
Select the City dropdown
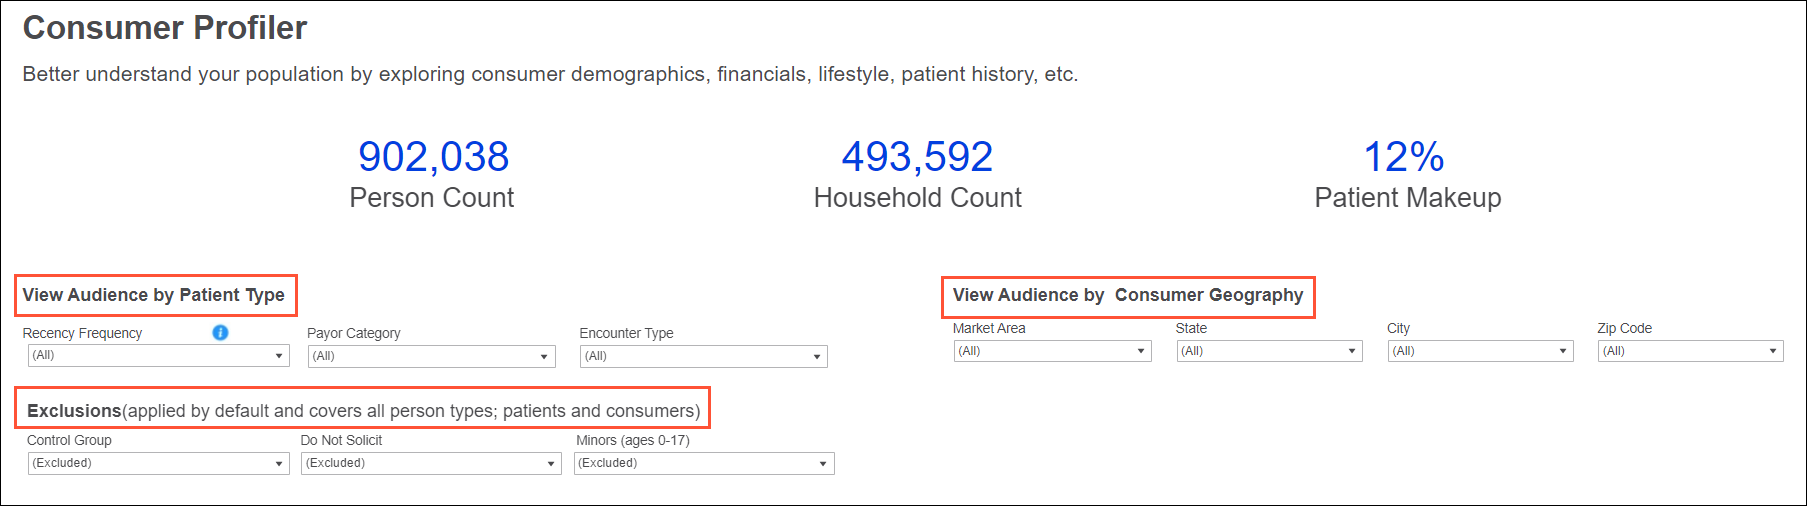point(1480,351)
